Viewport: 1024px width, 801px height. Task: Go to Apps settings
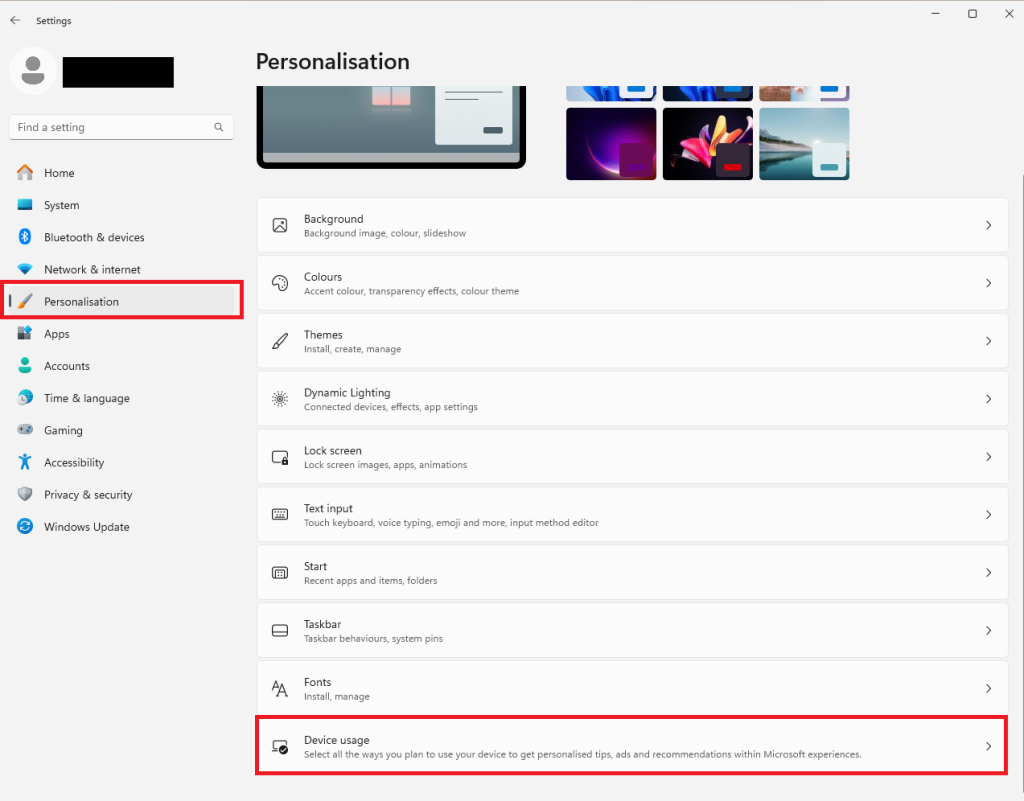[x=57, y=333]
